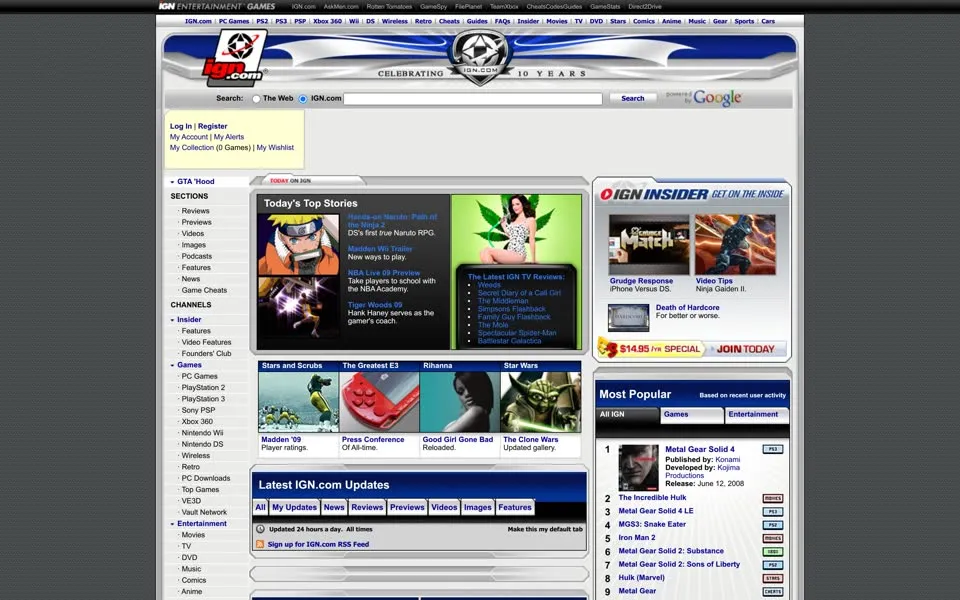This screenshot has width=960, height=600.
Task: Open the Ninja Gaiden Video Tips thumbnail
Action: coord(735,244)
